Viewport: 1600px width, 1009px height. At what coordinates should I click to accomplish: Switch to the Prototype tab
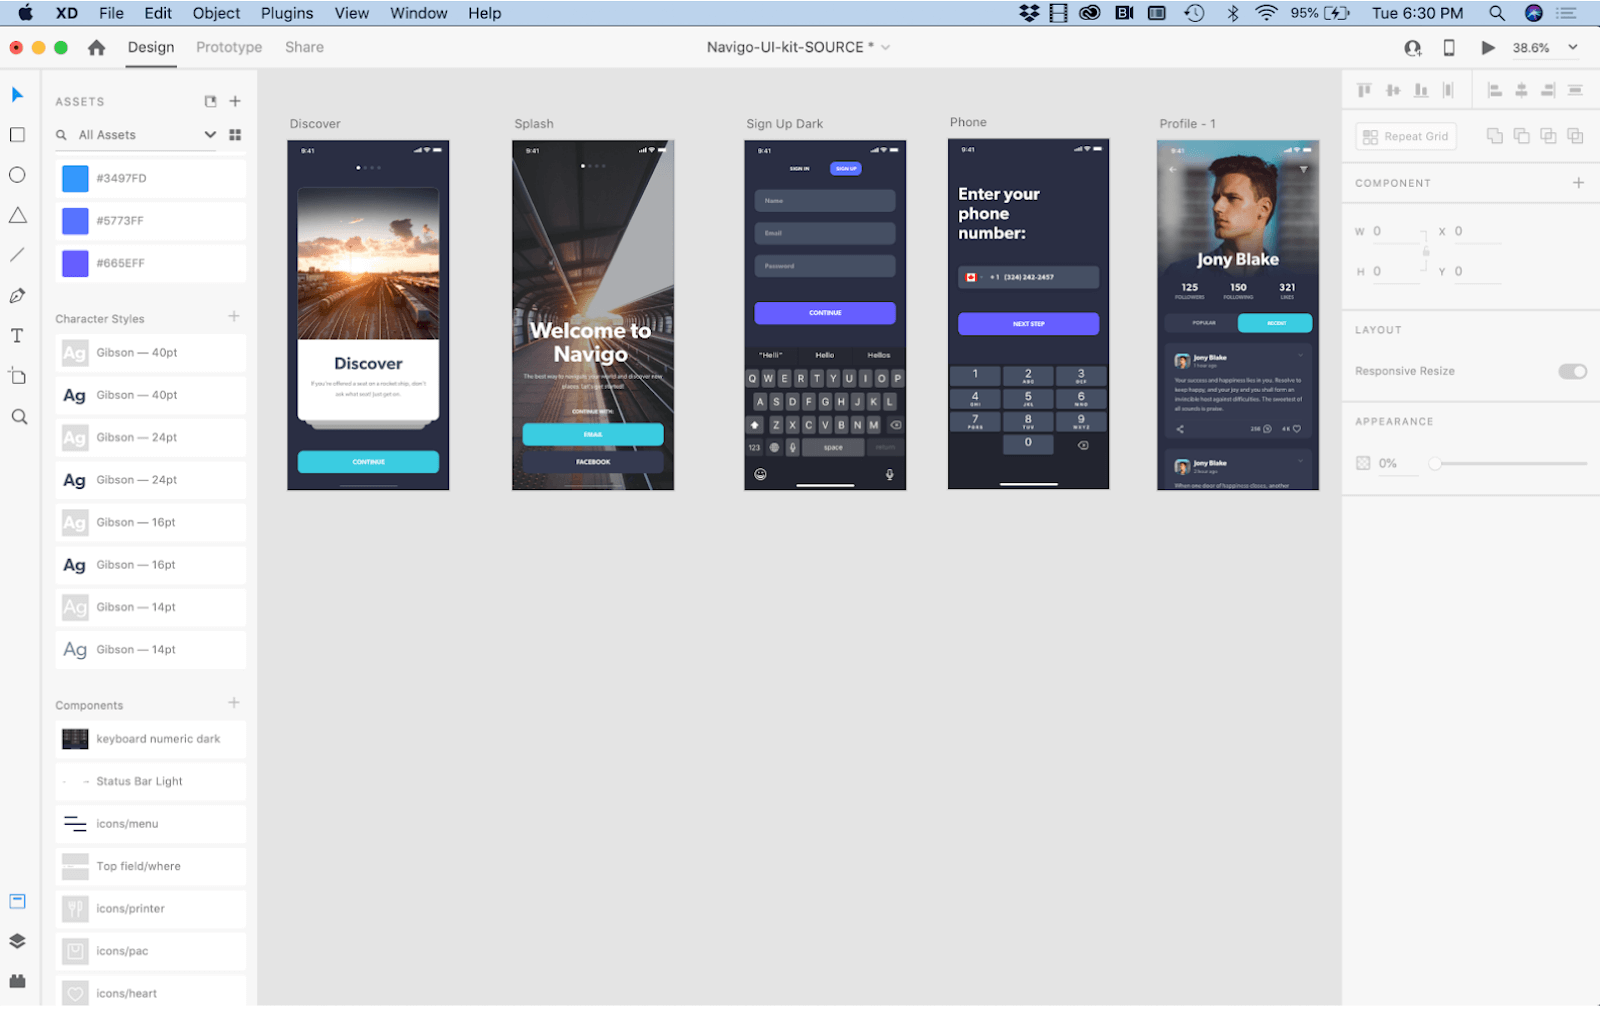(x=229, y=47)
